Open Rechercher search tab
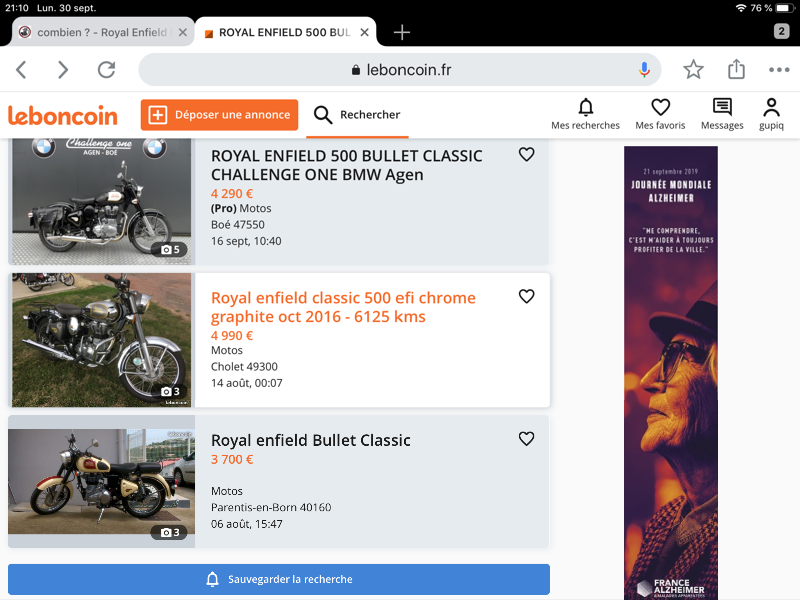The image size is (800, 600). 357,115
